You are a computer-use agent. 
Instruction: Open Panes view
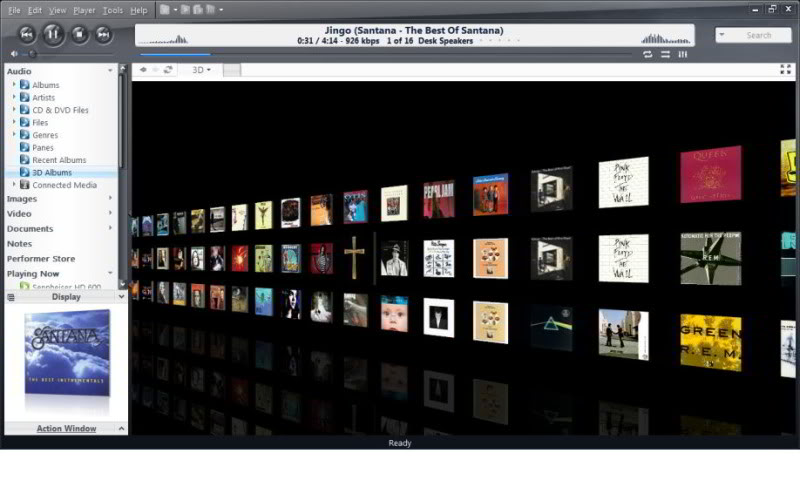[42, 147]
